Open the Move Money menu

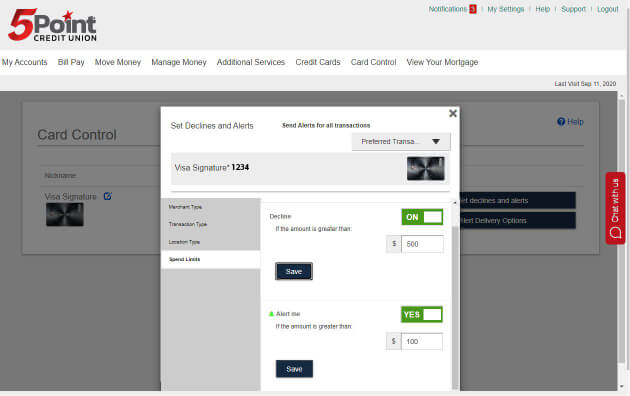click(x=118, y=62)
